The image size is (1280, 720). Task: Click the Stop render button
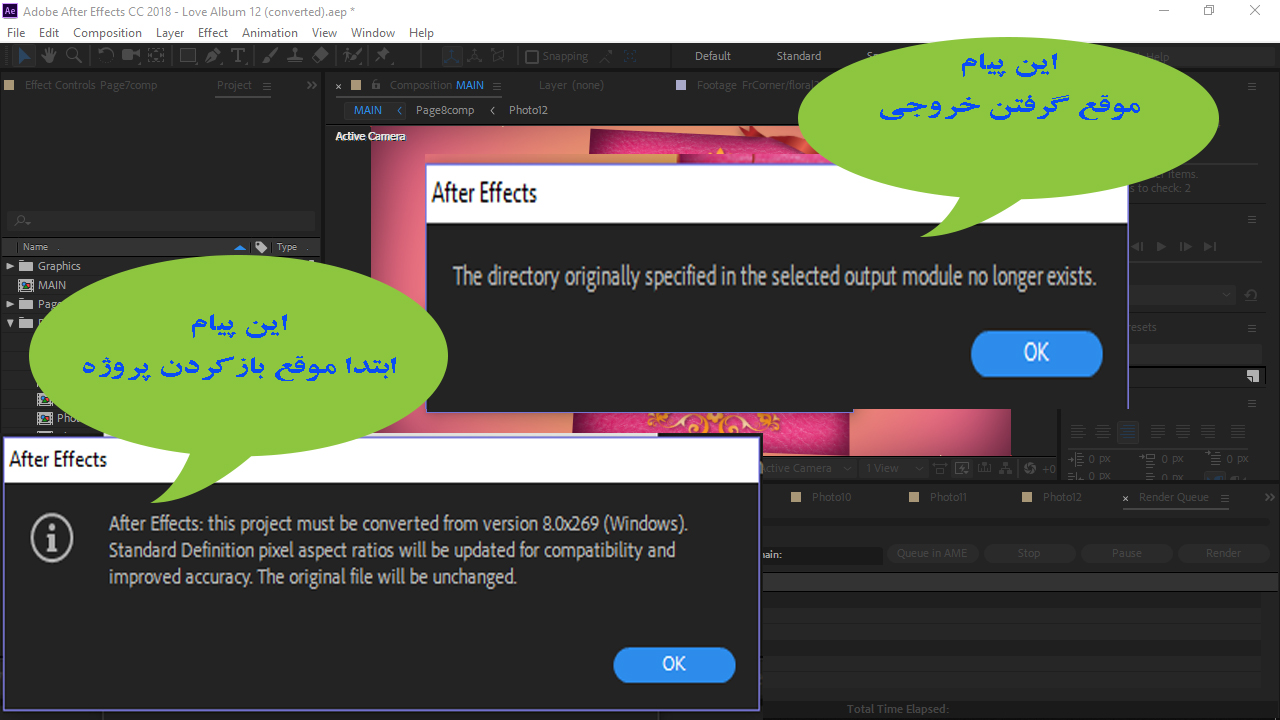click(x=1029, y=553)
